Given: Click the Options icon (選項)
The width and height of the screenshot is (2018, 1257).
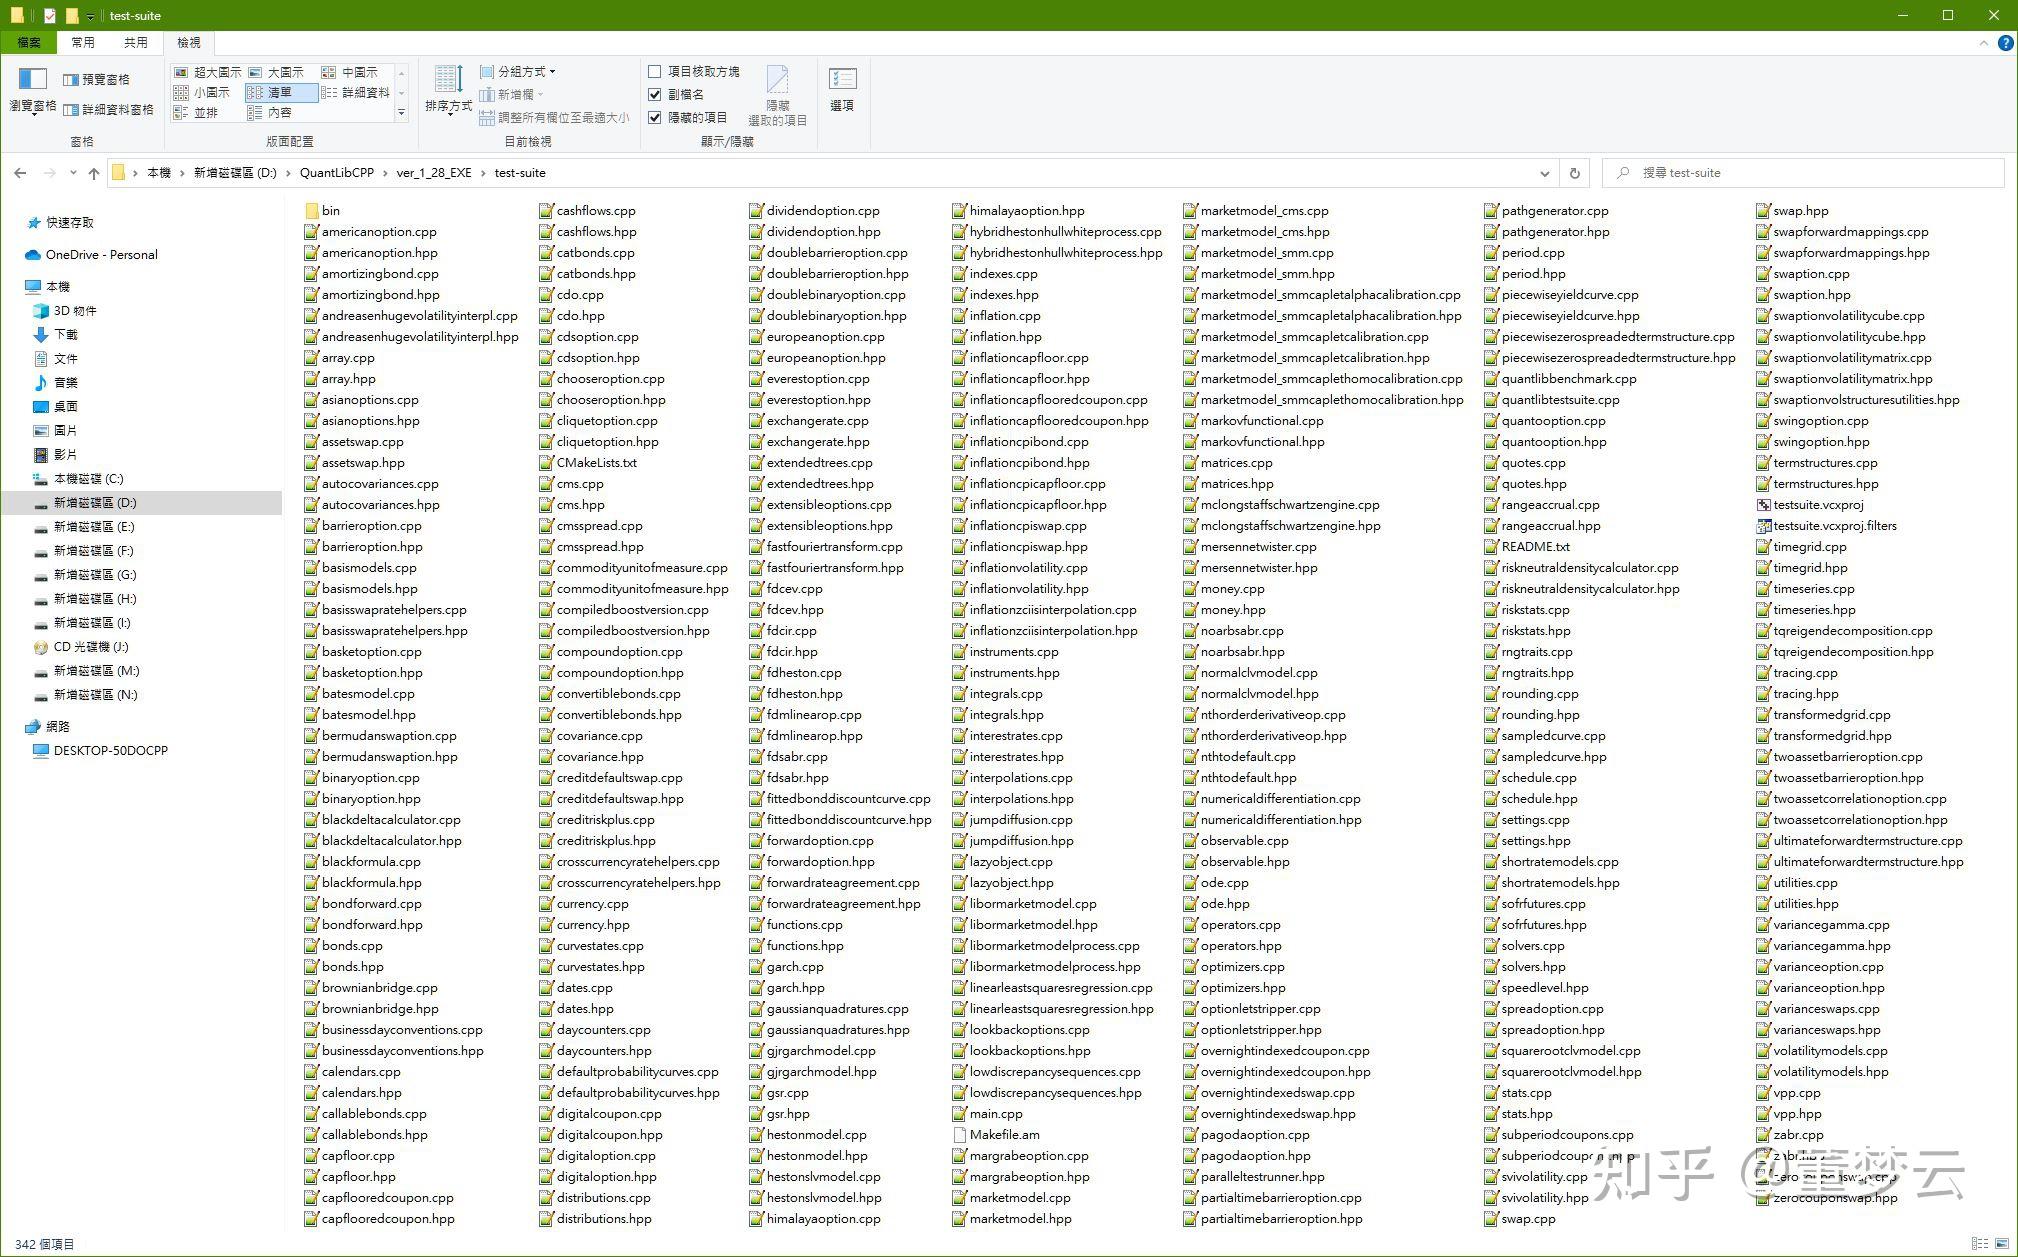Looking at the screenshot, I should [842, 88].
